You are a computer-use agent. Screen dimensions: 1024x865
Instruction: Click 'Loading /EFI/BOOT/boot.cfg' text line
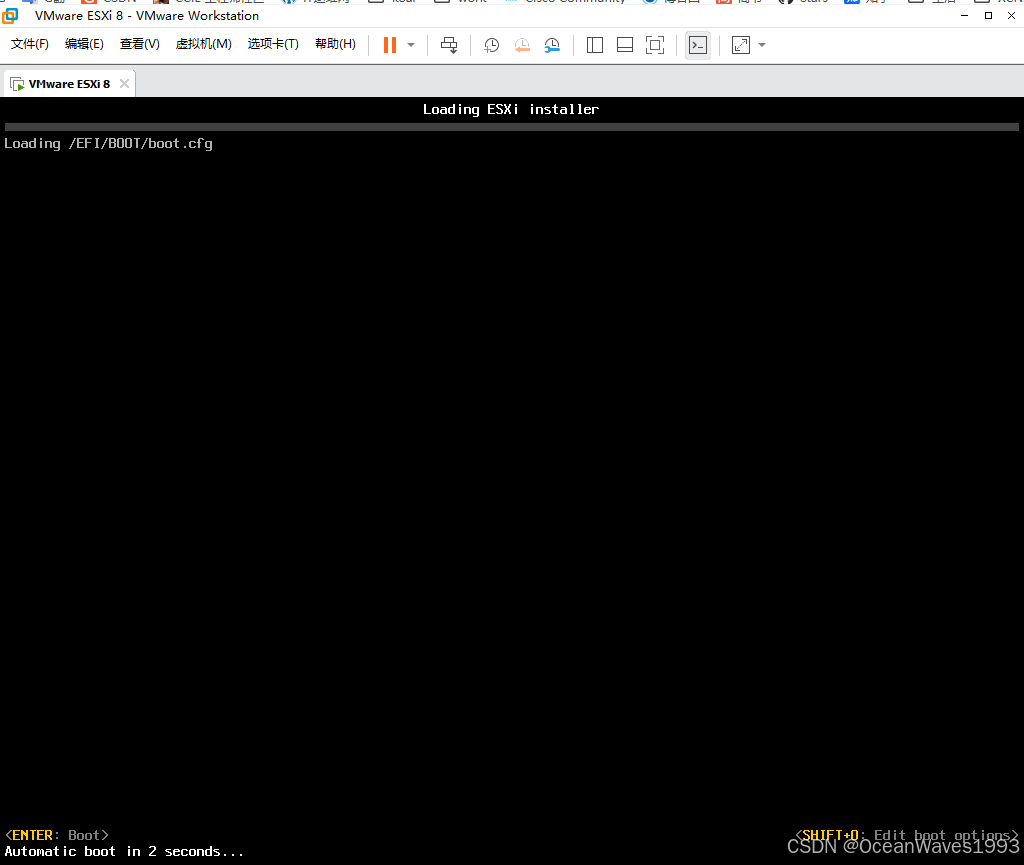coord(108,144)
